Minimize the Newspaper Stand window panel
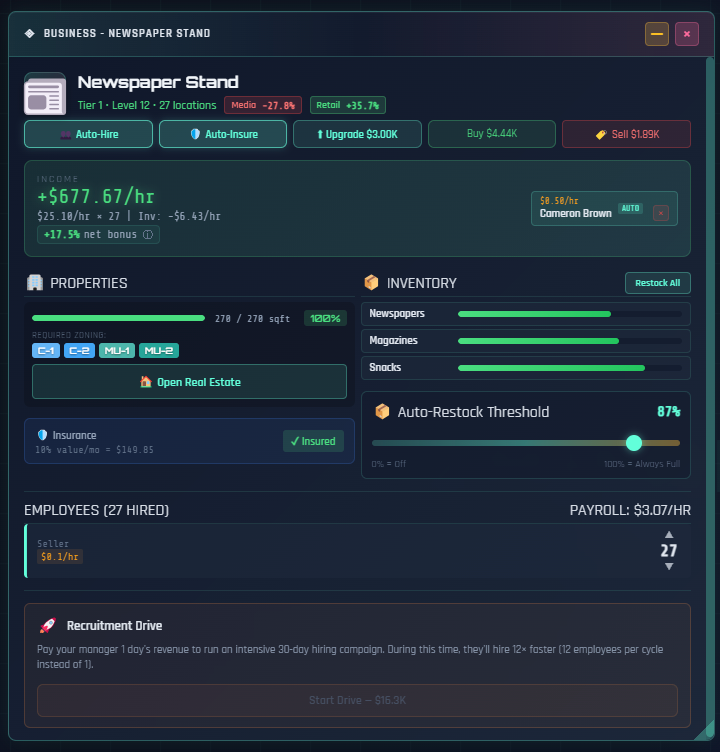This screenshot has width=720, height=752. point(657,34)
